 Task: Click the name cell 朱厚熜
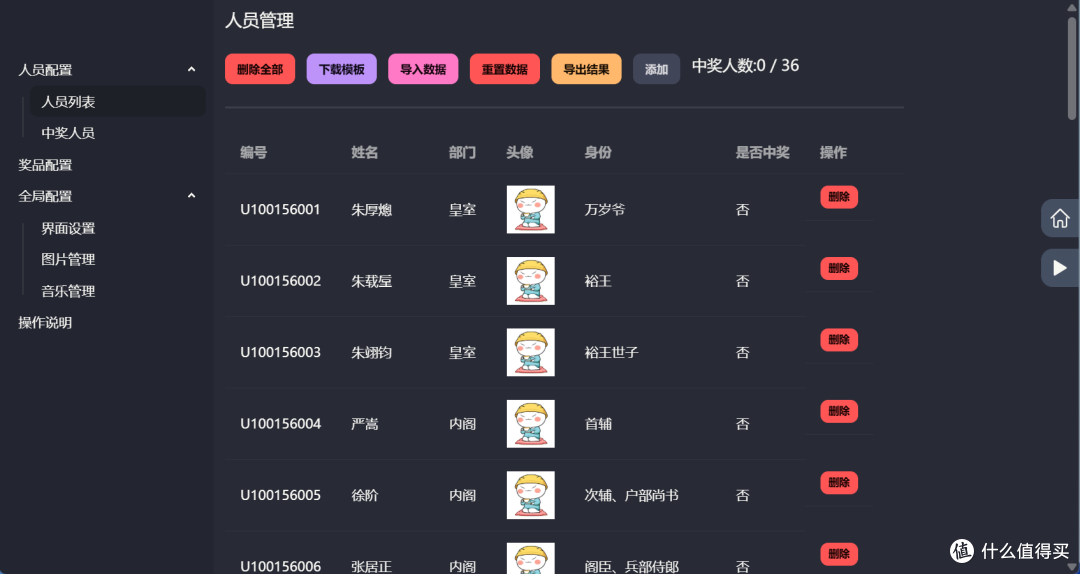click(371, 209)
